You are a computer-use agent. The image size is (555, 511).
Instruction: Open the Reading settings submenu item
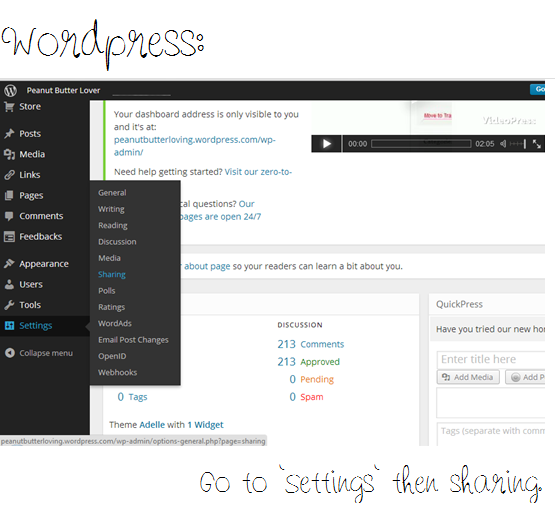[113, 225]
